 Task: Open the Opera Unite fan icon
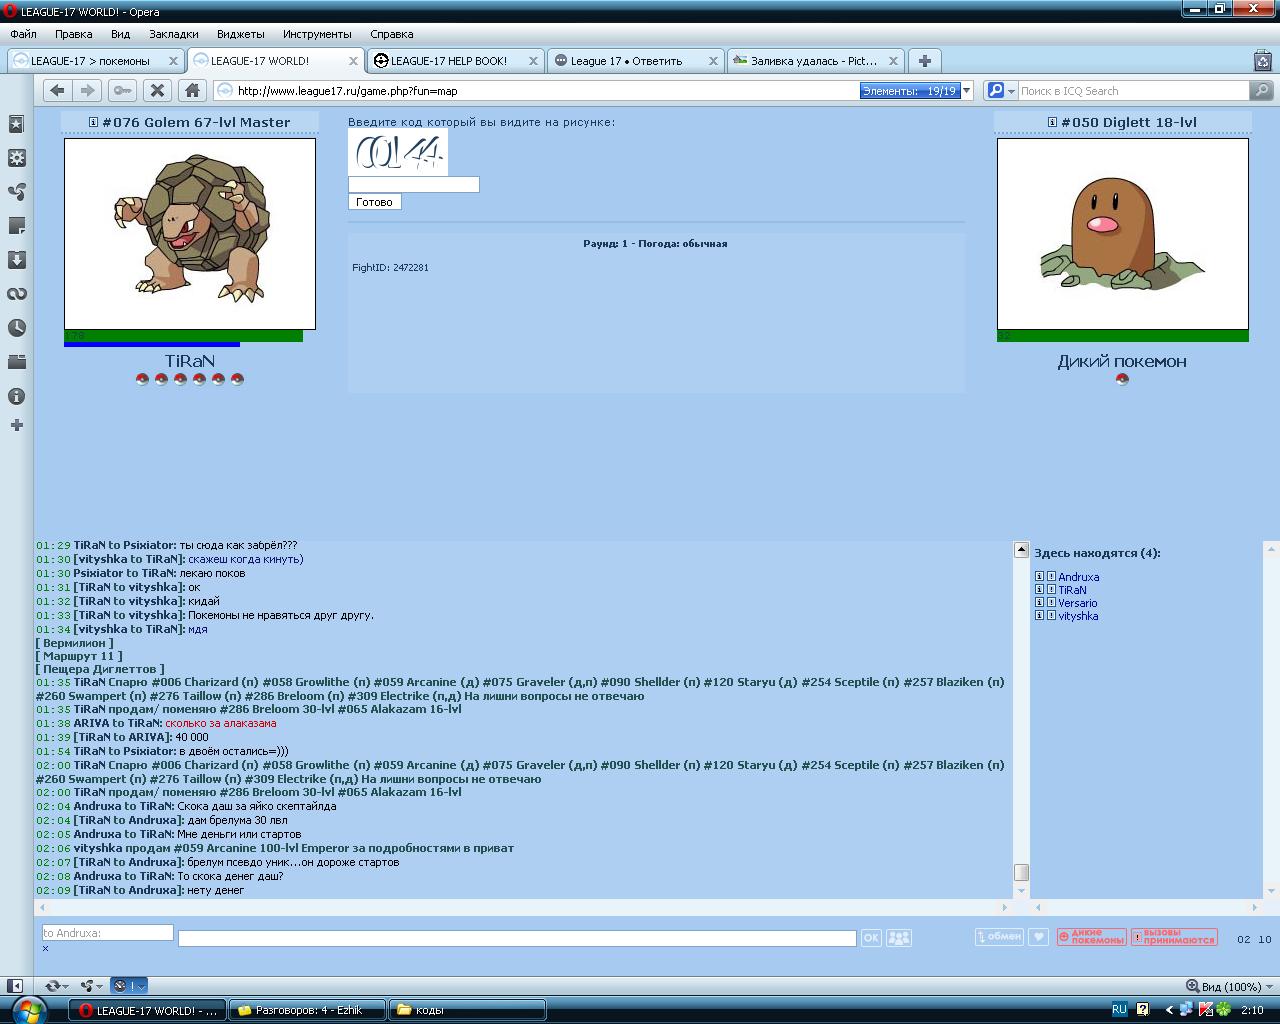coord(16,192)
